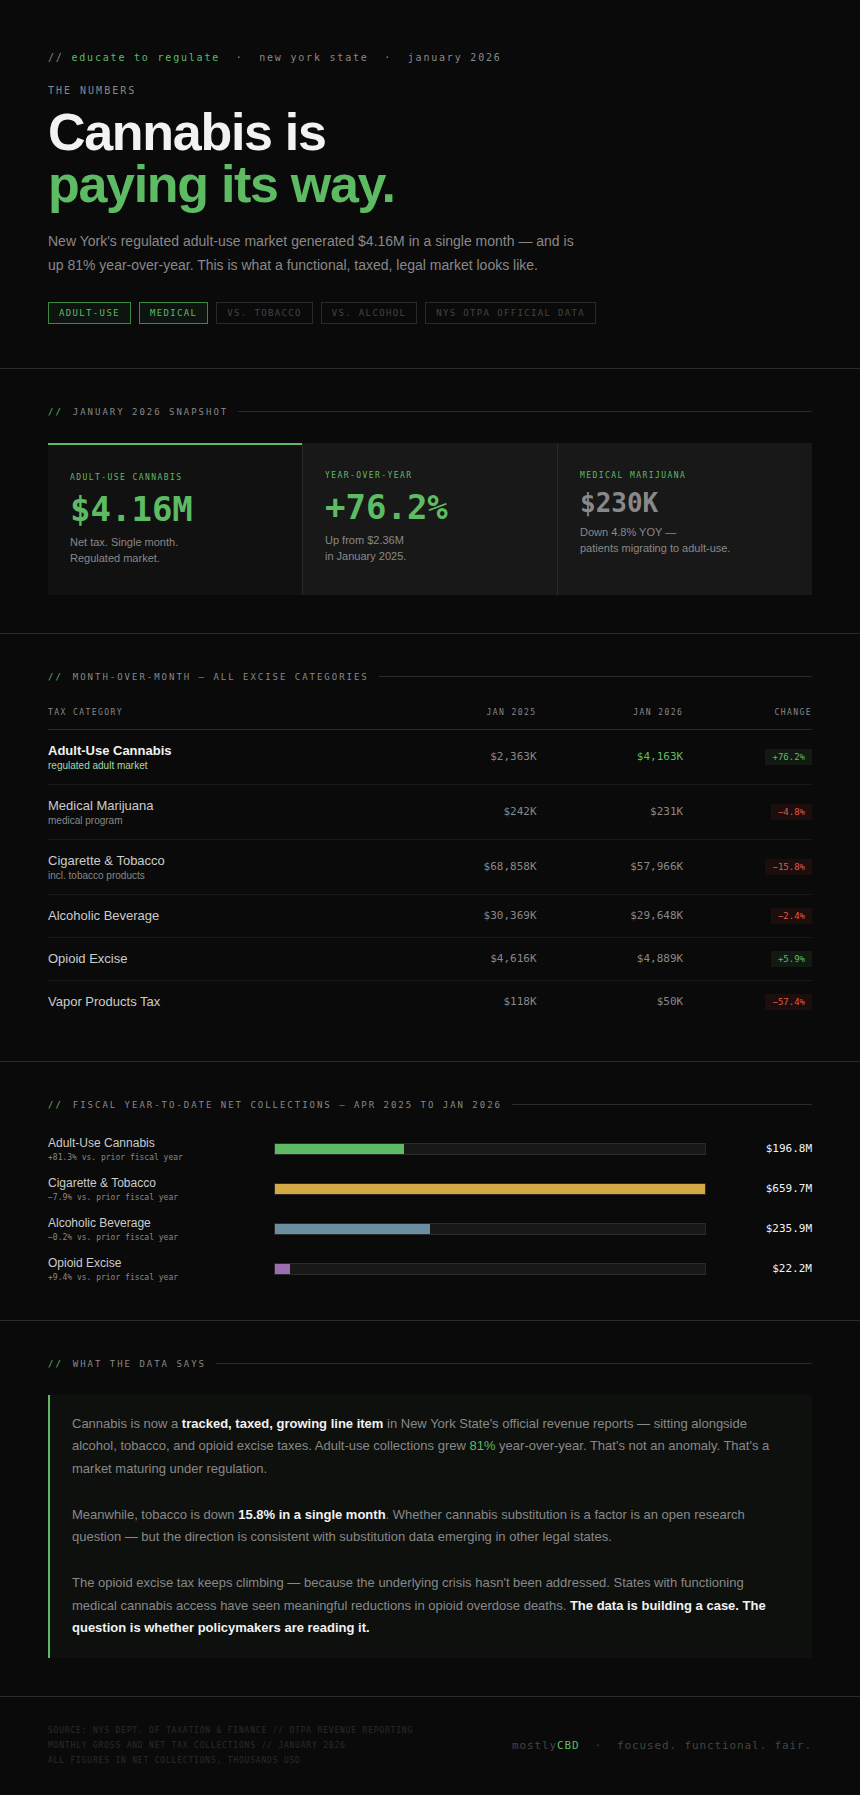Click the Cigarette & Tobacco -15.8% badge
This screenshot has height=1795, width=860.
[788, 867]
